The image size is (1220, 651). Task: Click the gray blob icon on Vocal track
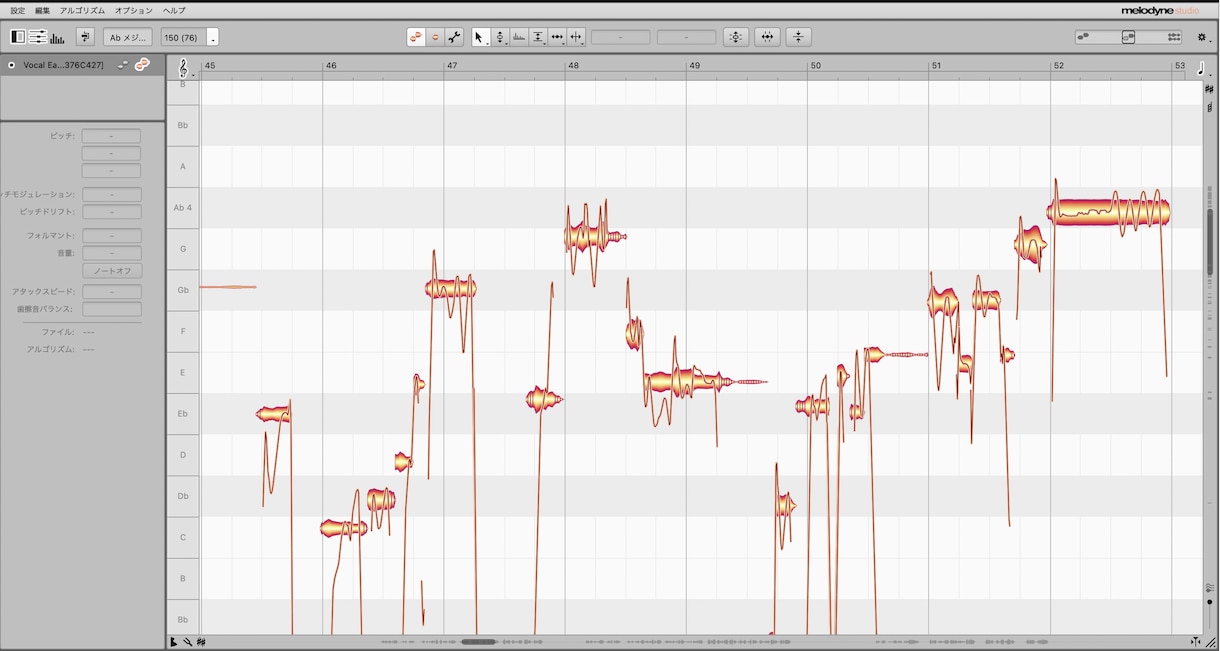click(x=123, y=65)
